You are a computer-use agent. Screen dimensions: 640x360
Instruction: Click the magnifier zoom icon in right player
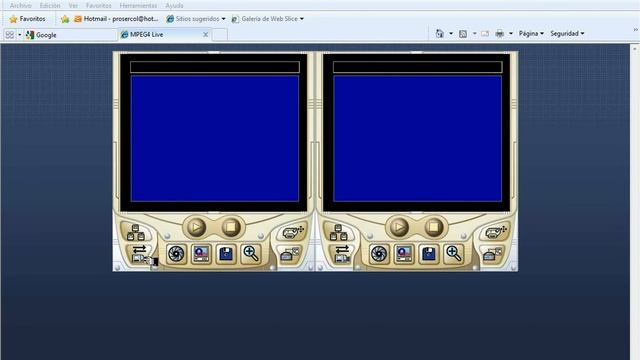453,254
